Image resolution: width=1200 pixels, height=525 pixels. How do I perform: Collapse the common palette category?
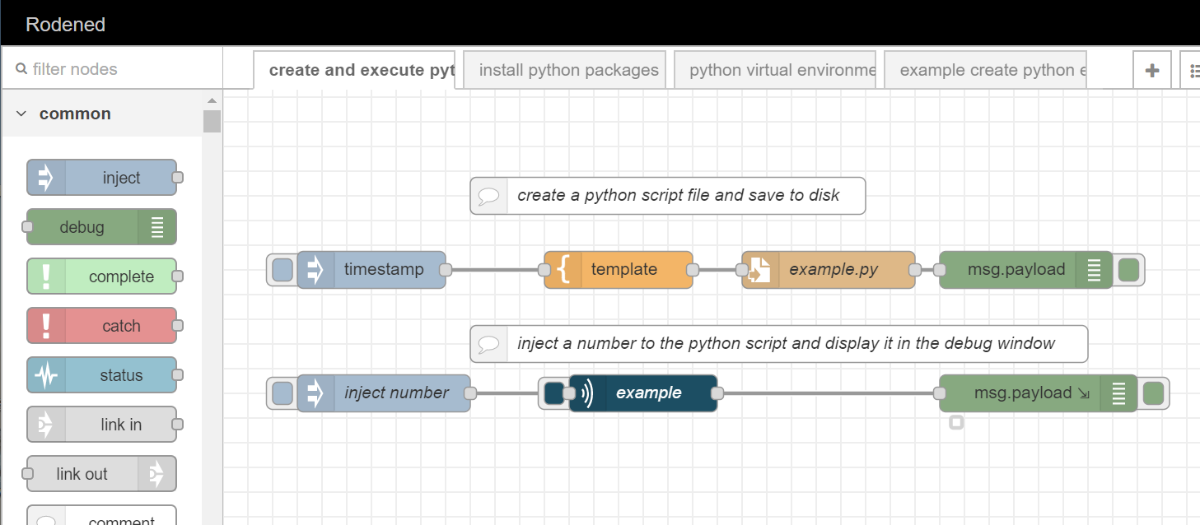tap(101, 114)
